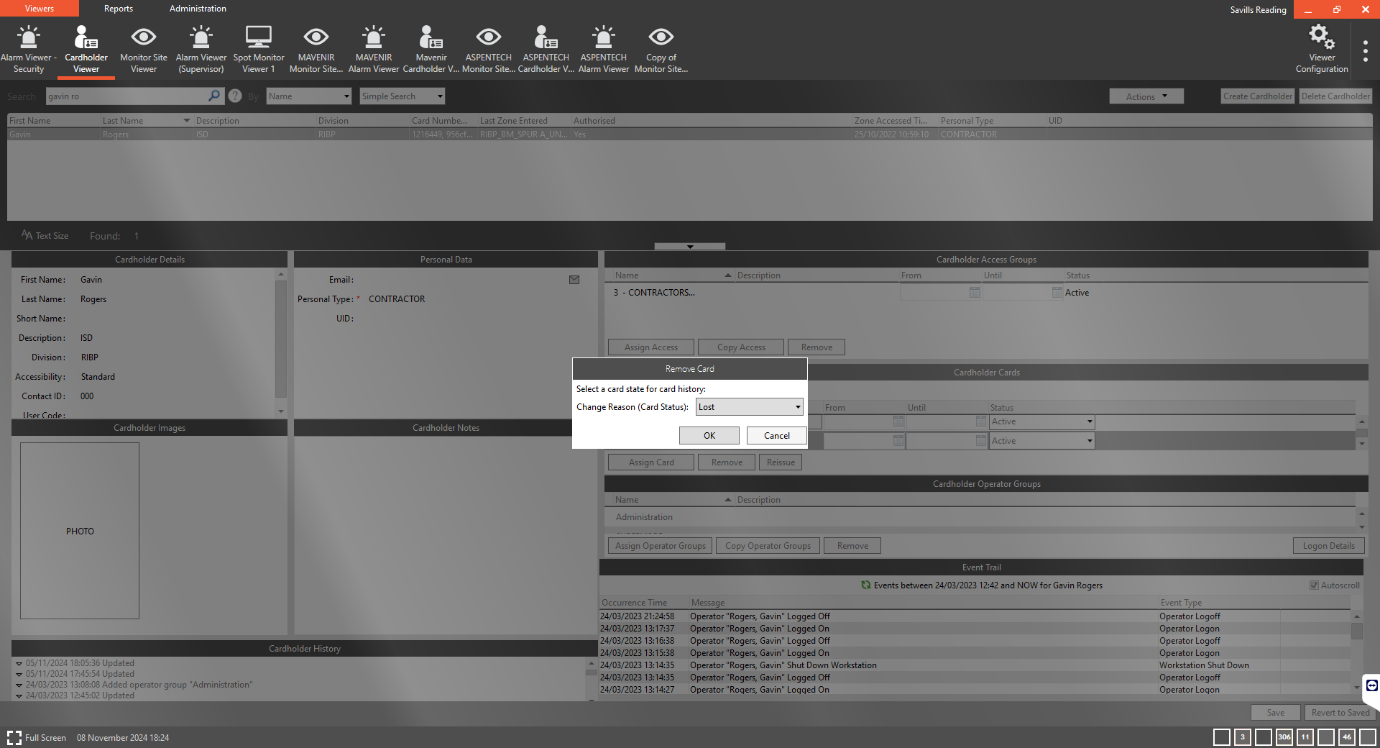The width and height of the screenshot is (1380, 748).
Task: Toggle Full Screen mode icon
Action: pyautogui.click(x=14, y=738)
